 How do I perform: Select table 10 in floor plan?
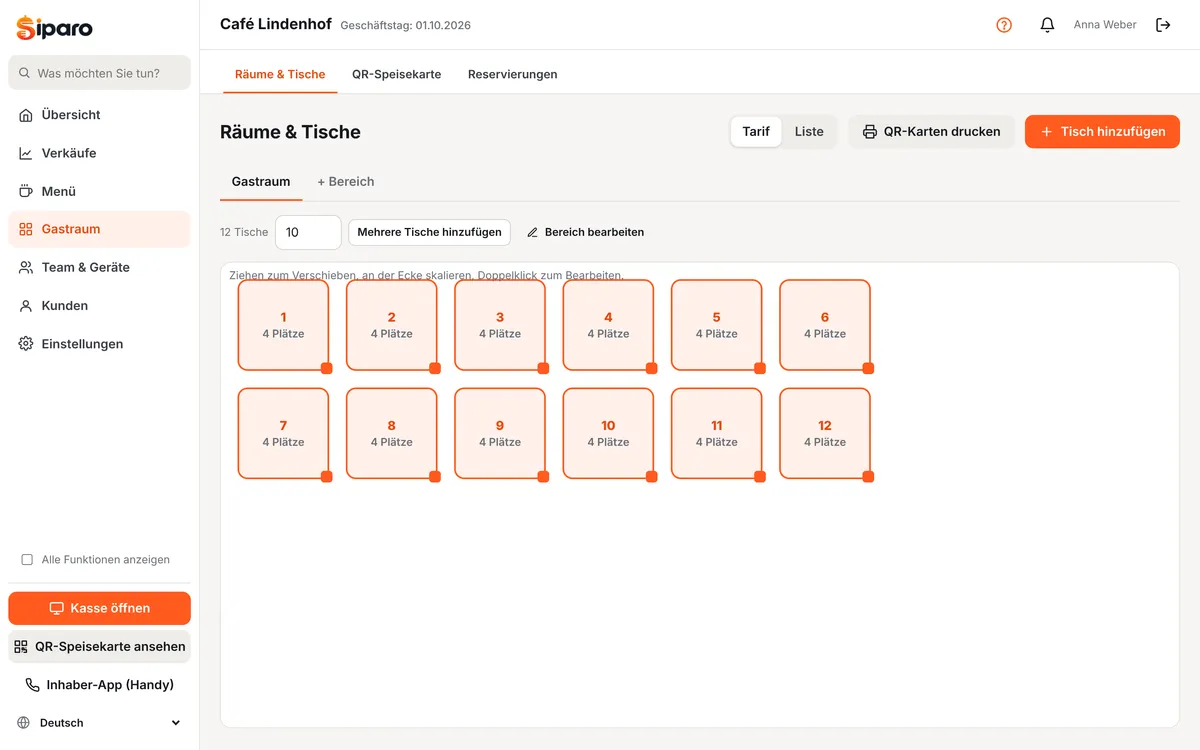click(x=608, y=433)
